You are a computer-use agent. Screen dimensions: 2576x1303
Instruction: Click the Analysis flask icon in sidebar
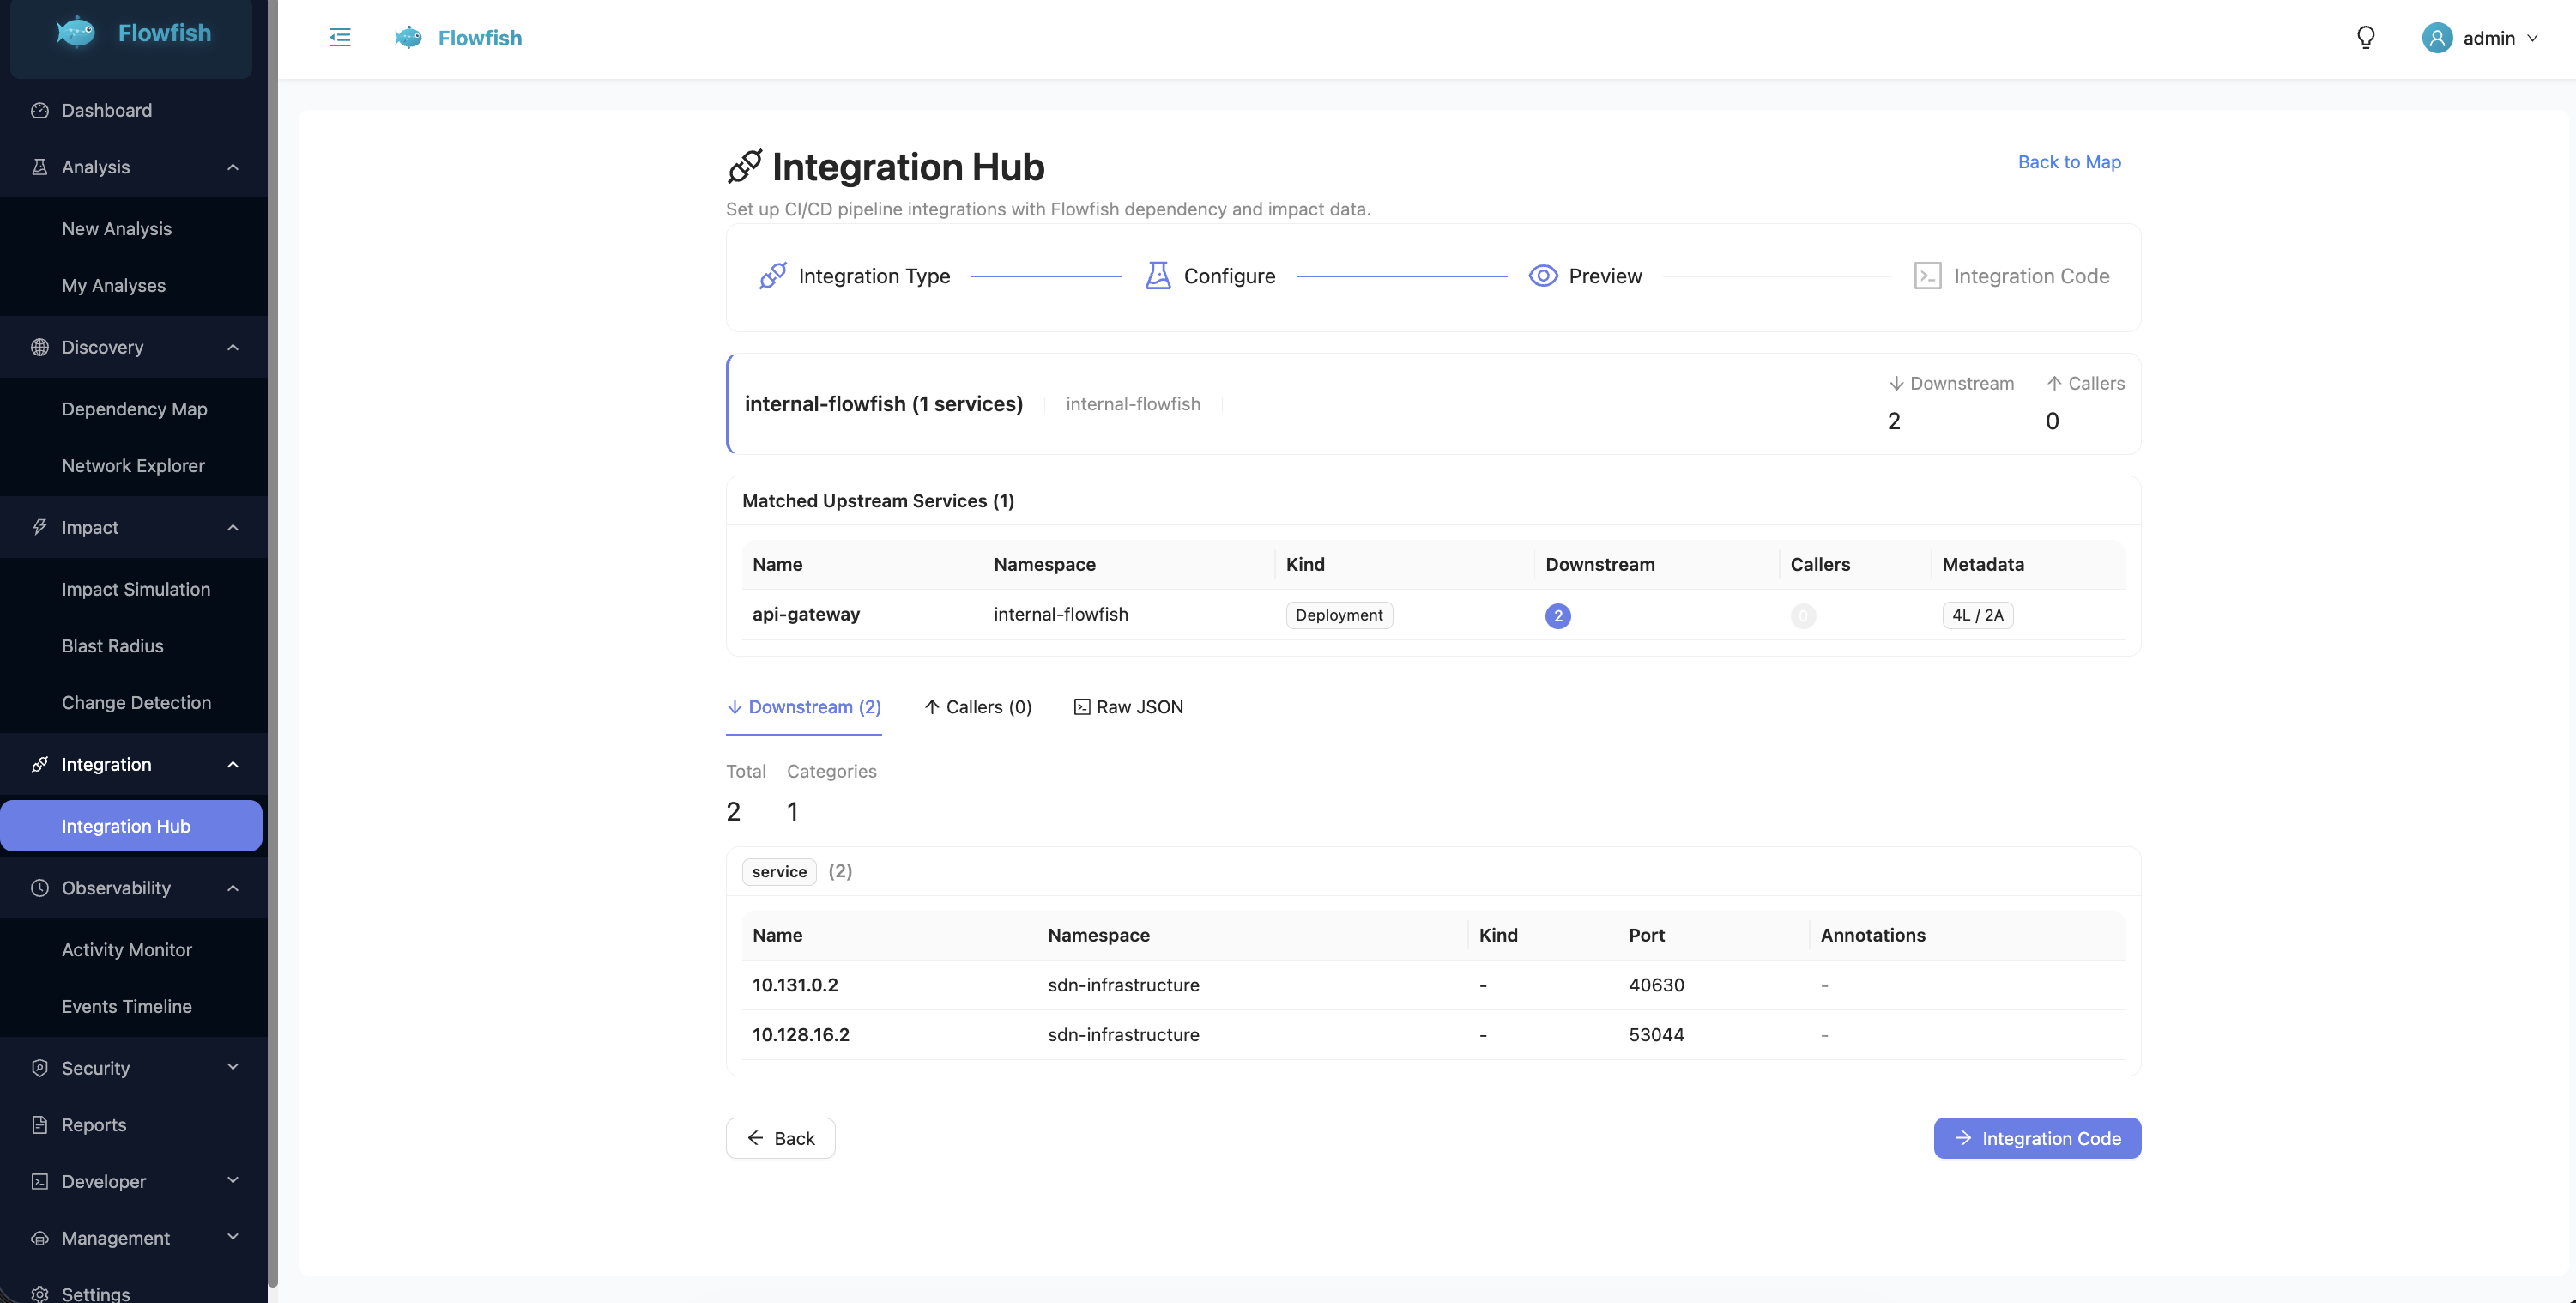pyautogui.click(x=40, y=167)
